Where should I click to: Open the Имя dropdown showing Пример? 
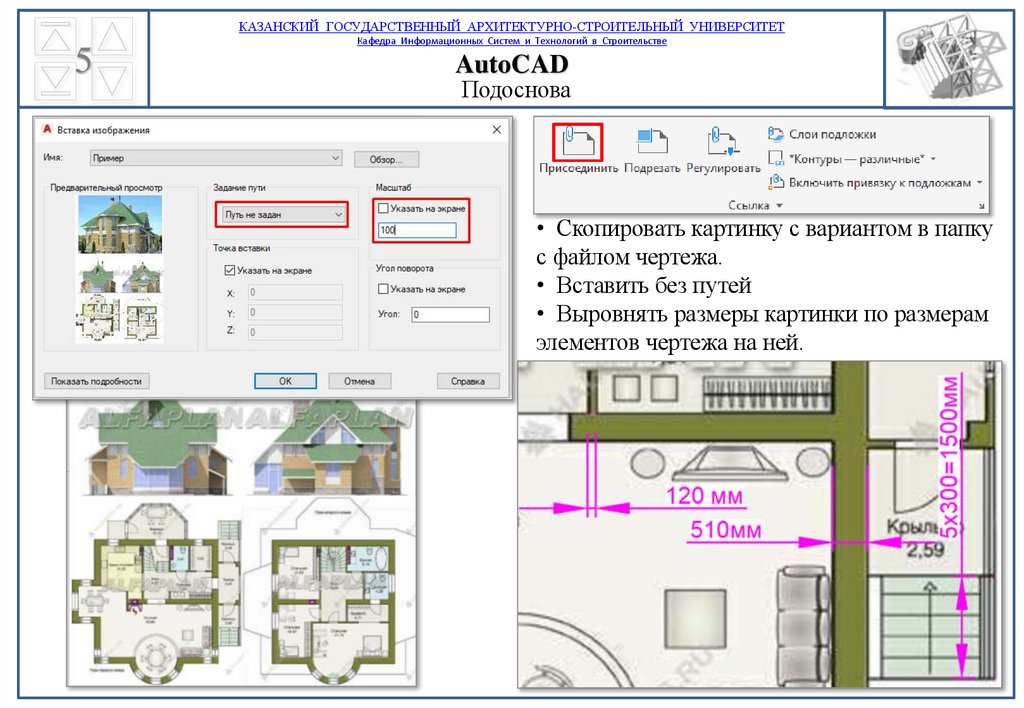click(x=216, y=158)
